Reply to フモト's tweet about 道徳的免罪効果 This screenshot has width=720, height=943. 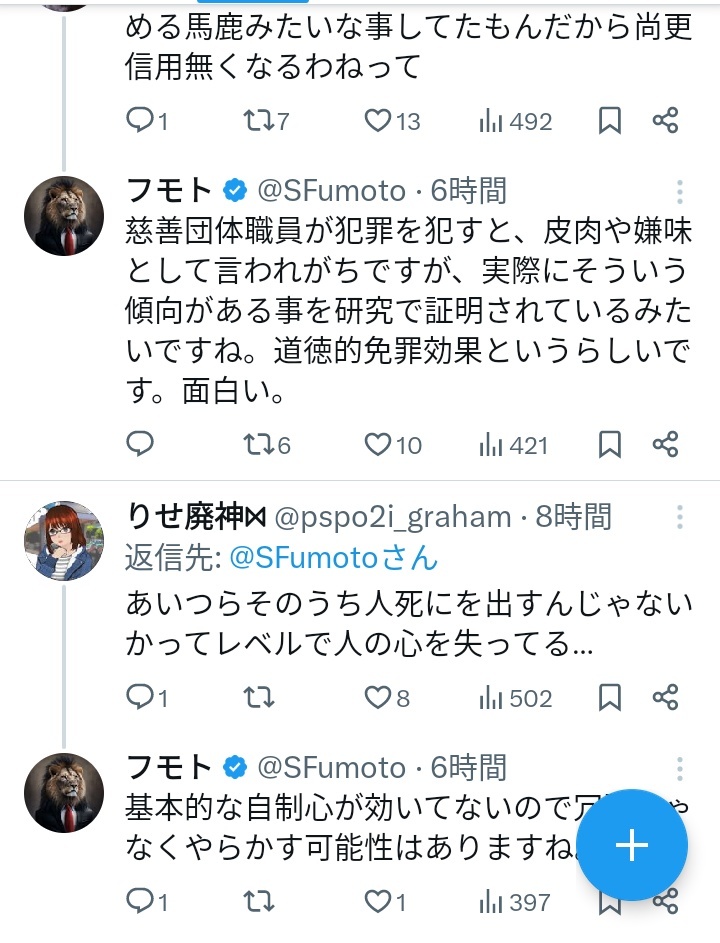point(141,444)
